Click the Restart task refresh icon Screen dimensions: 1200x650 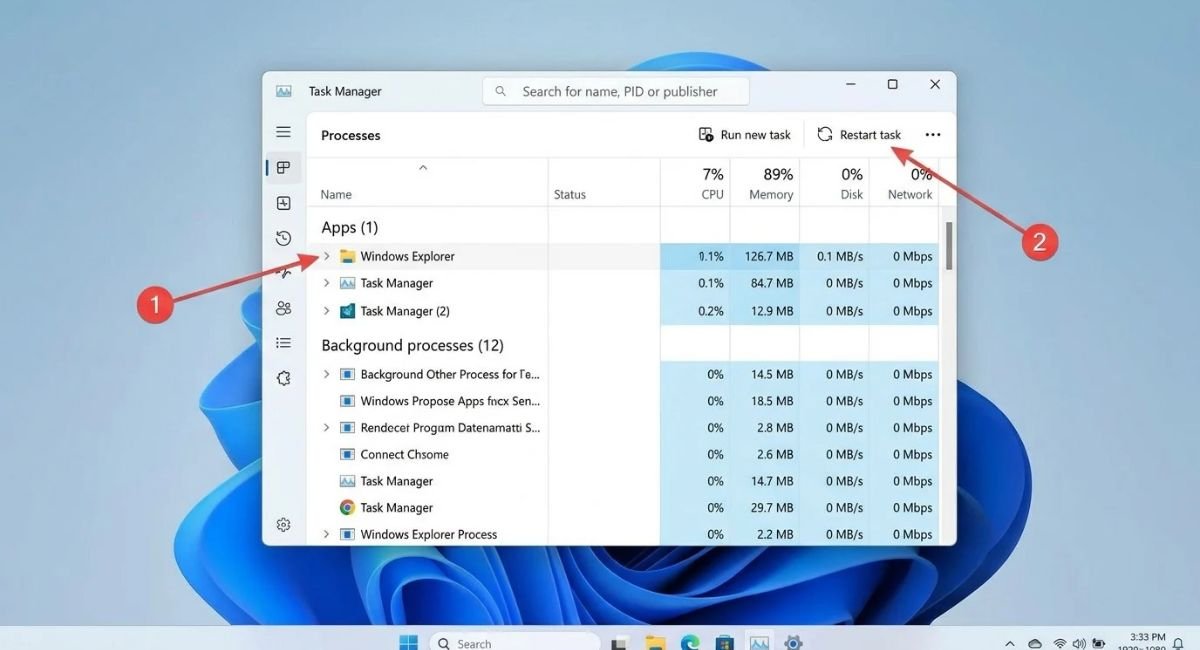[x=825, y=134]
